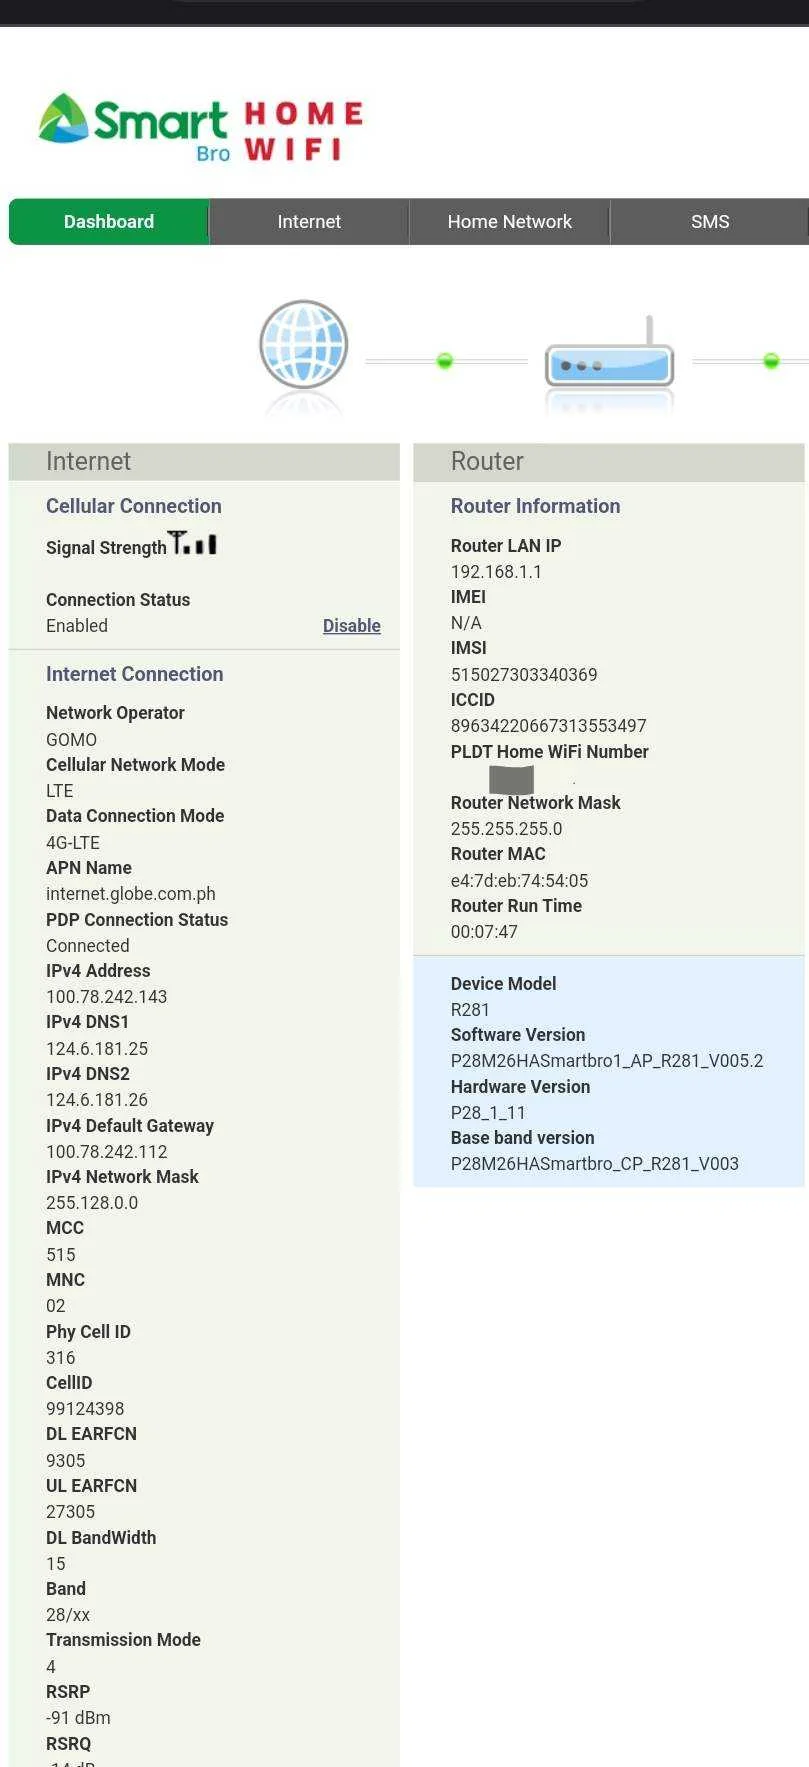Click PLDT Home WiFi Number label
Image resolution: width=809 pixels, height=1767 pixels.
pyautogui.click(x=549, y=752)
